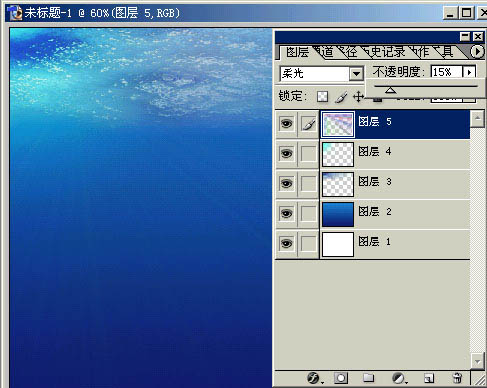The height and width of the screenshot is (388, 487).
Task: Click the opacity slider triangle handle
Action: click(x=390, y=90)
